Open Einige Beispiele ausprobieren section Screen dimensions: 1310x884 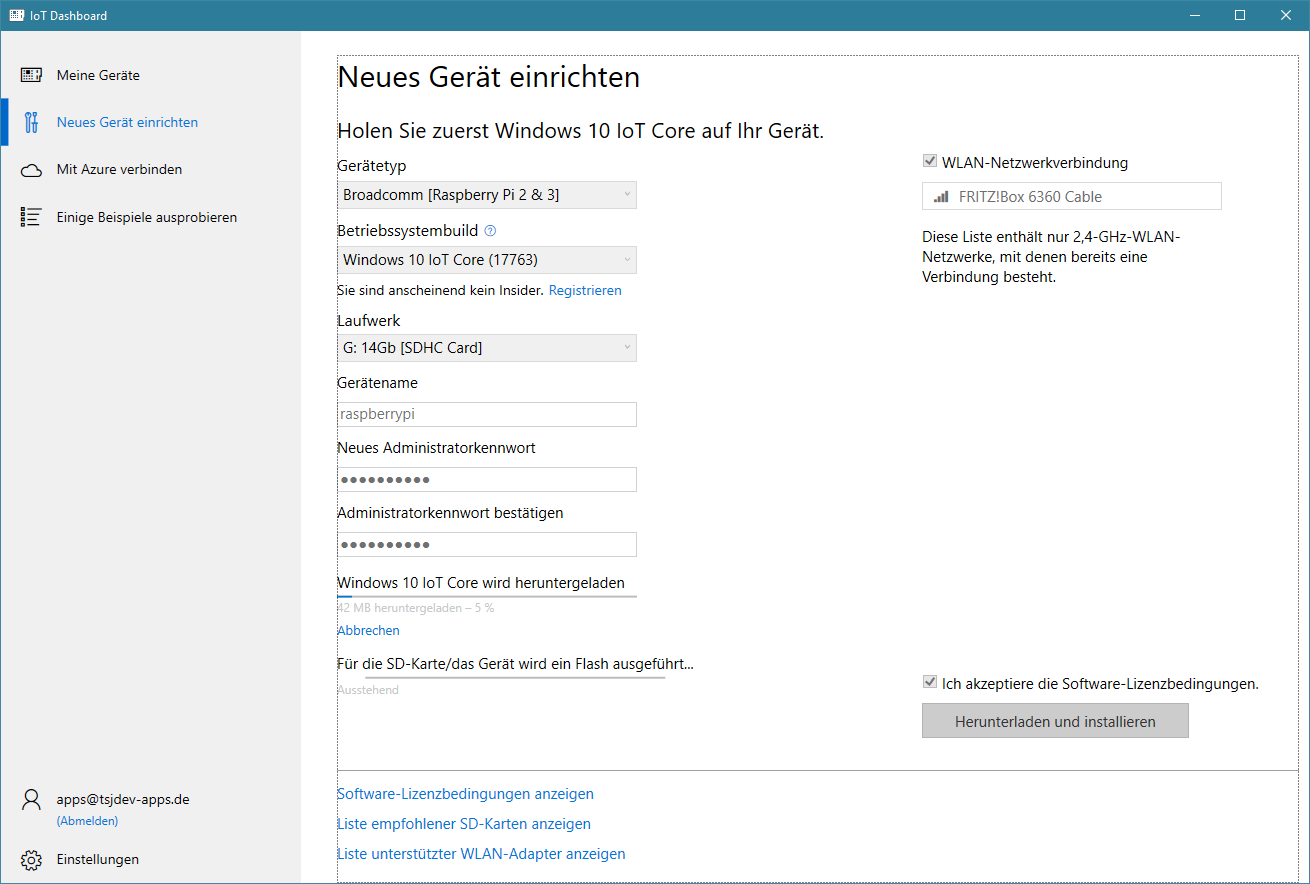pyautogui.click(x=146, y=217)
